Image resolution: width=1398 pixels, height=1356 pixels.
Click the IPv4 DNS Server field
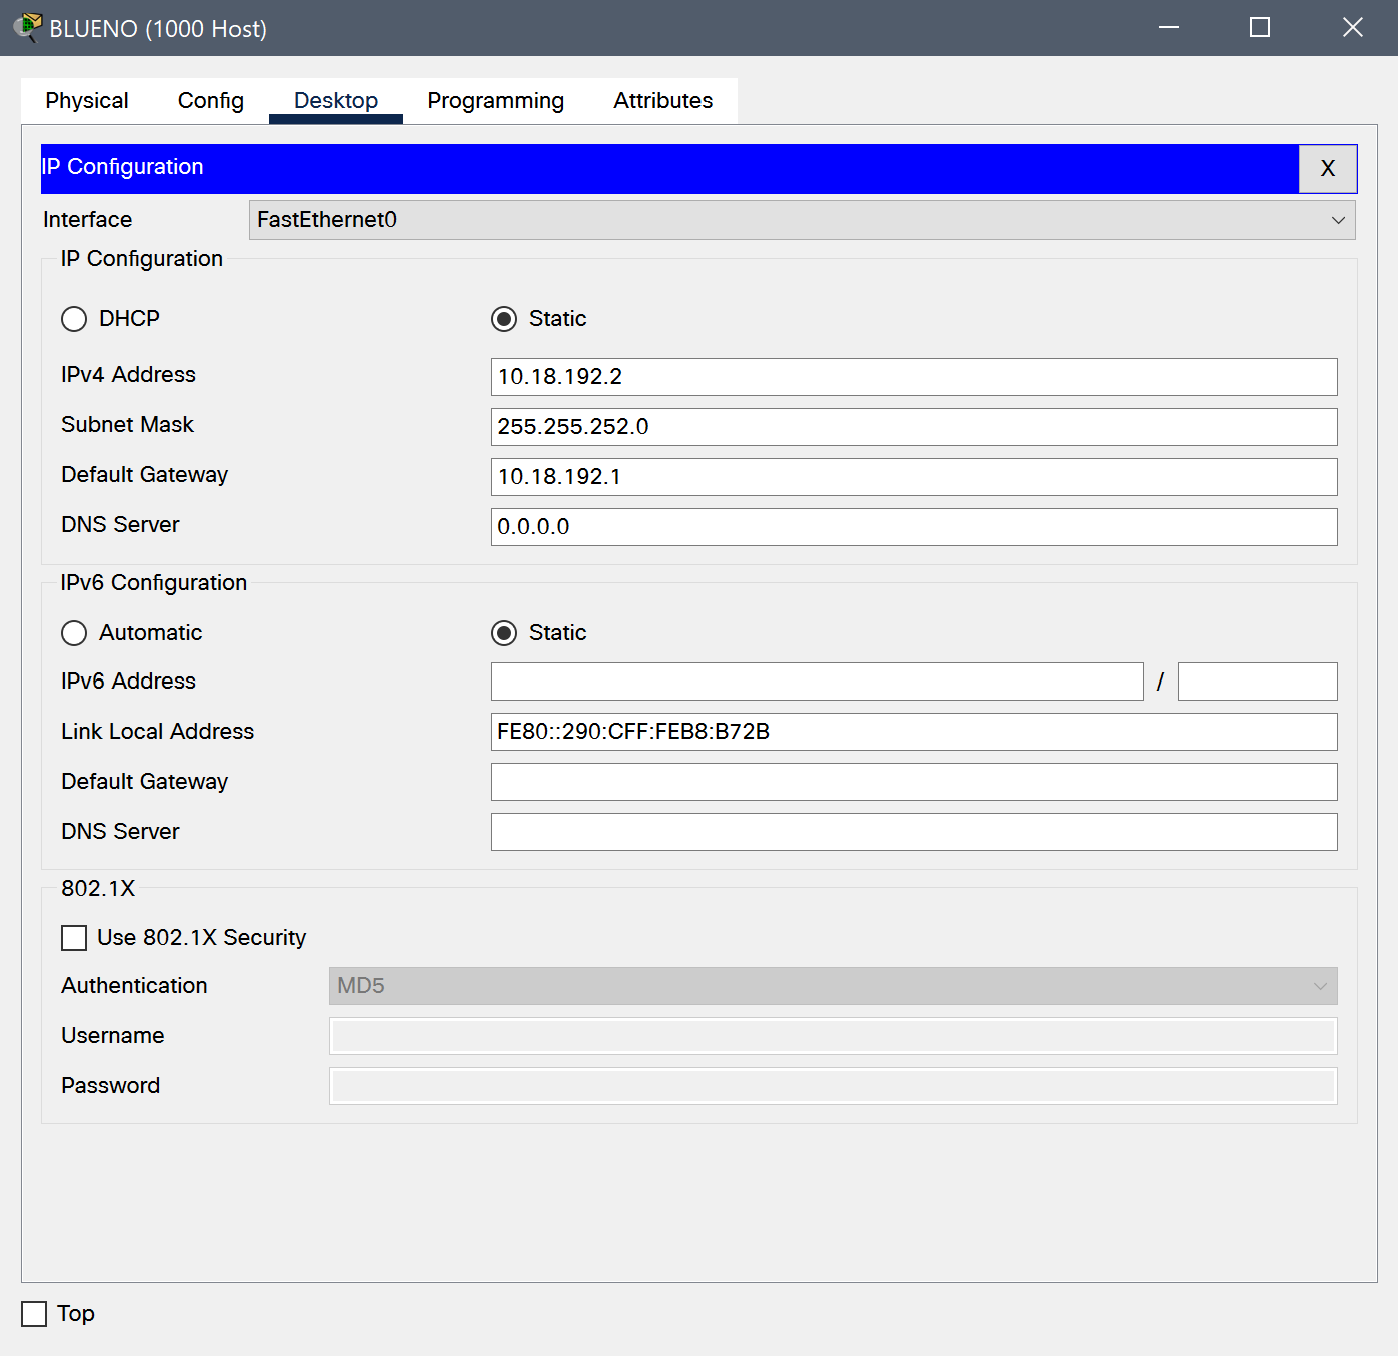click(914, 527)
